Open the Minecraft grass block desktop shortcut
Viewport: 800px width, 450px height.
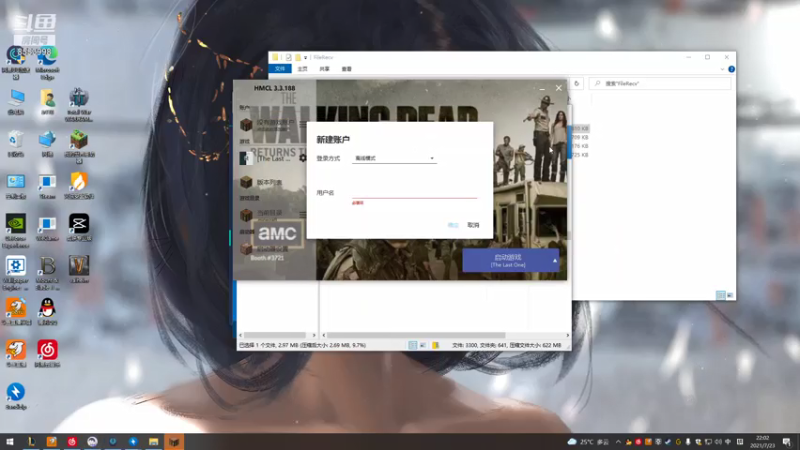click(x=79, y=146)
